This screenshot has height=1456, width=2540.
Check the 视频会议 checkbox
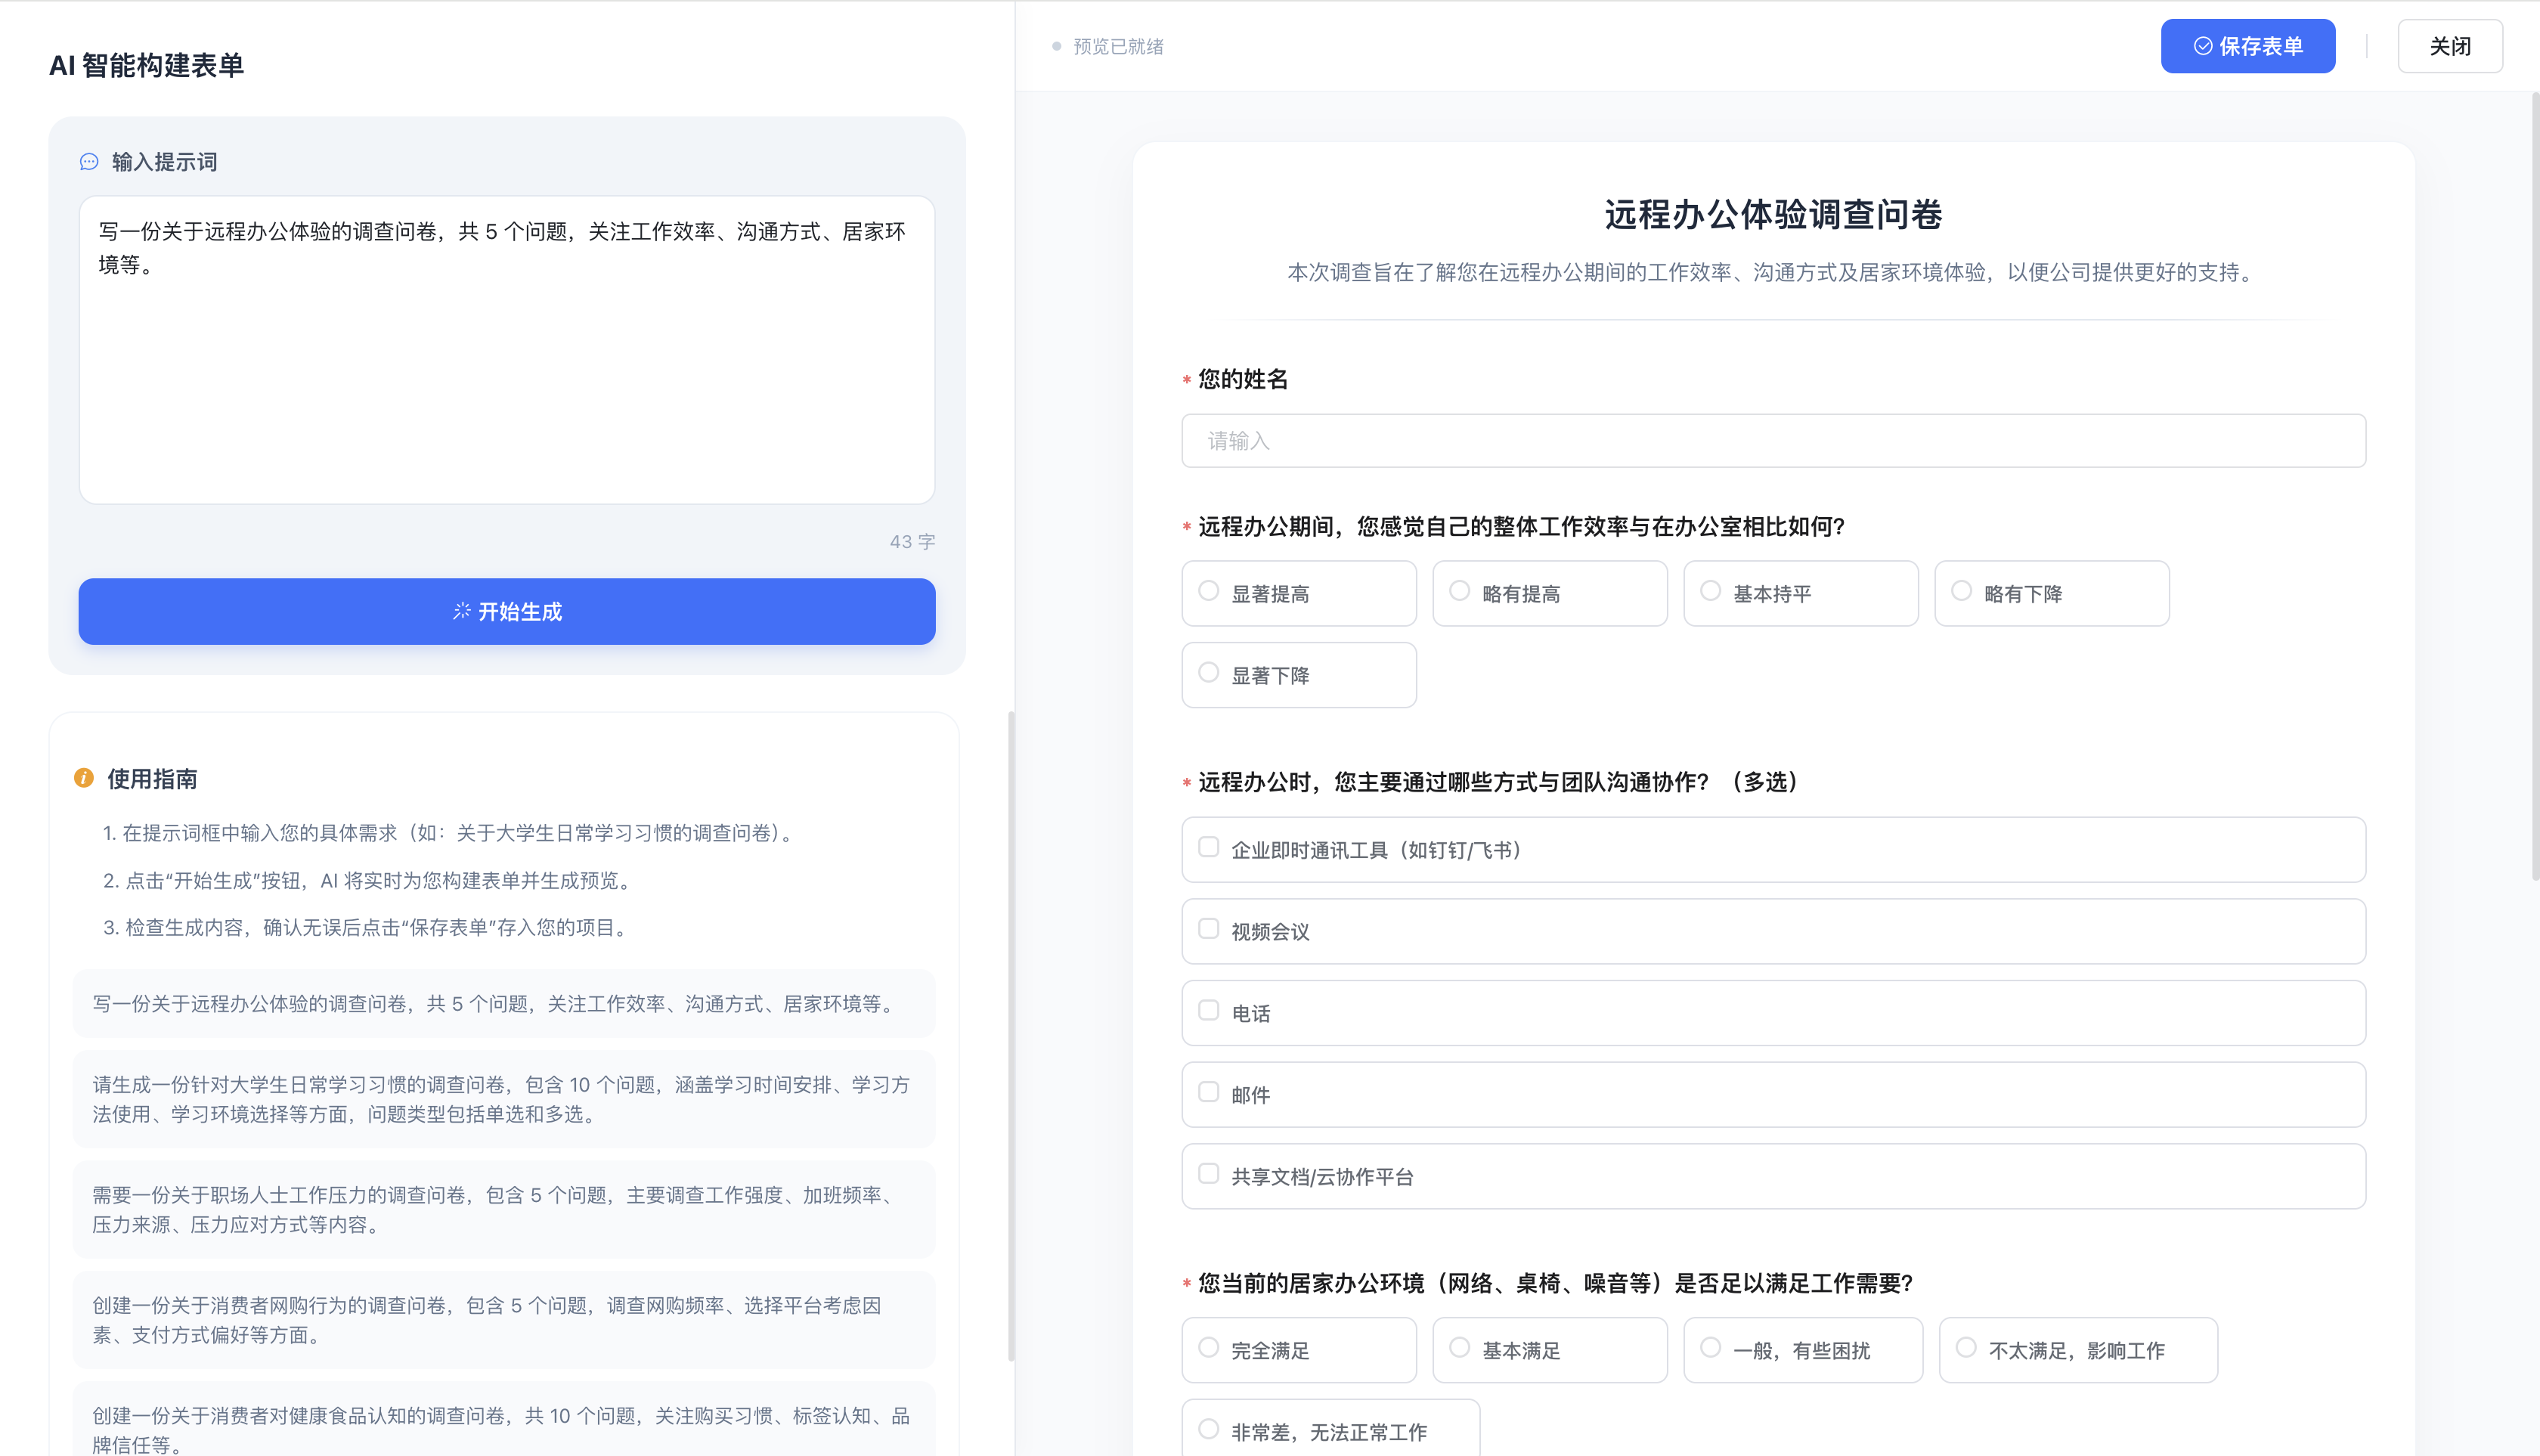(x=1208, y=929)
